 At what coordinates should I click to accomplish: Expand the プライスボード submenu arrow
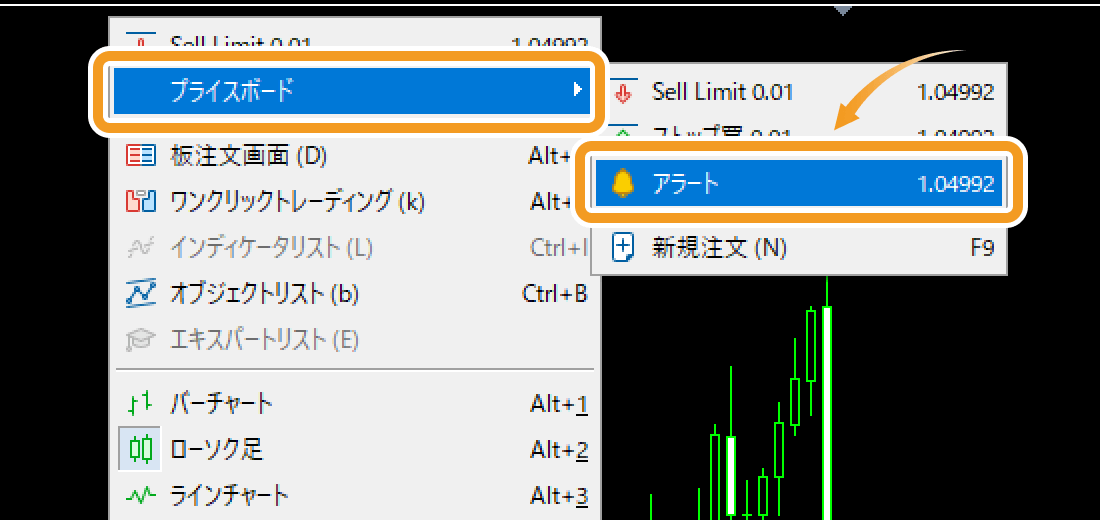[577, 90]
